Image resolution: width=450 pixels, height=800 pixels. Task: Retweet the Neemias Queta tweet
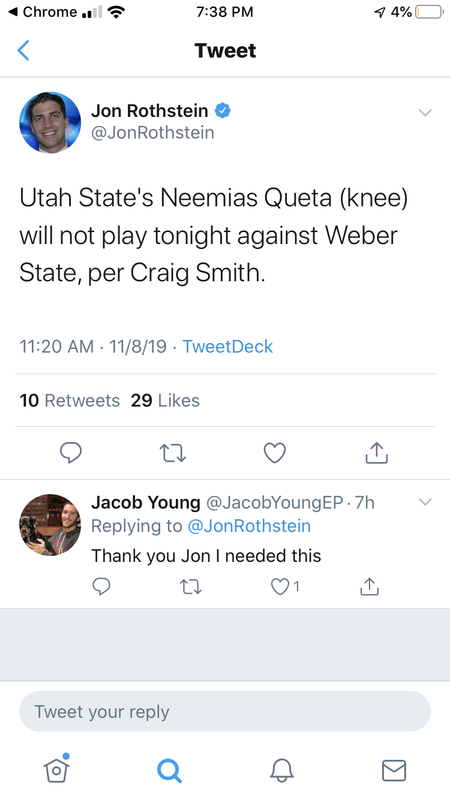(x=172, y=453)
